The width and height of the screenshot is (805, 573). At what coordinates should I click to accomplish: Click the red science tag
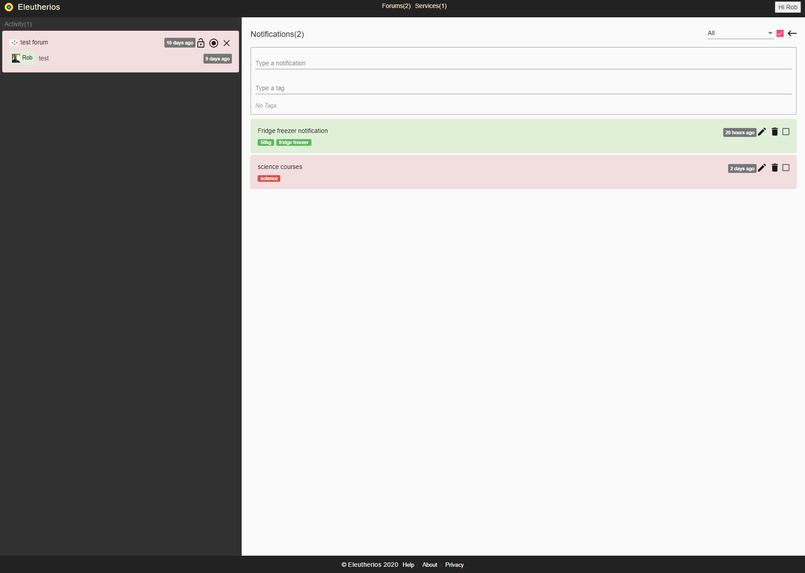269,178
